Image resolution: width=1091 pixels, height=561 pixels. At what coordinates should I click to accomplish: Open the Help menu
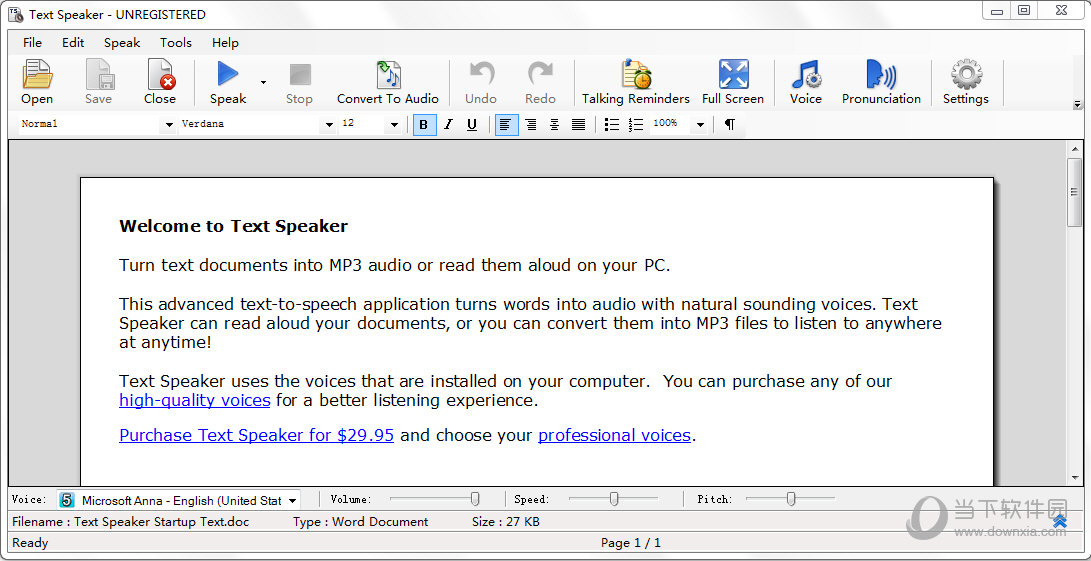click(225, 42)
